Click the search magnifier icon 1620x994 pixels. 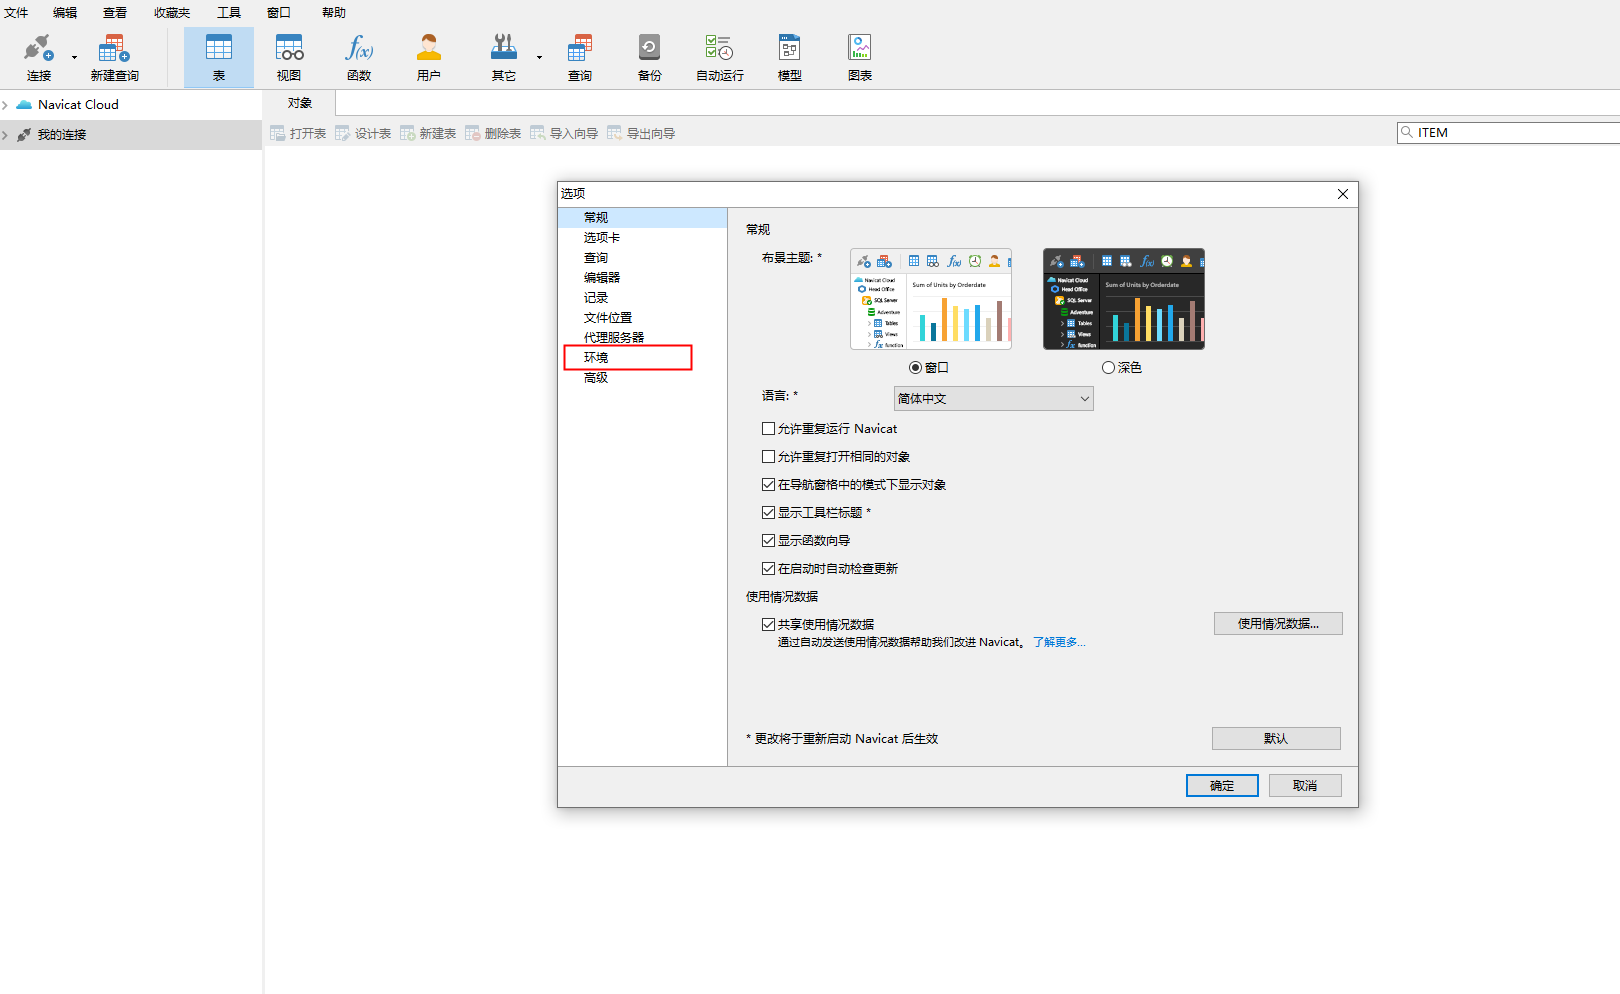point(1407,132)
